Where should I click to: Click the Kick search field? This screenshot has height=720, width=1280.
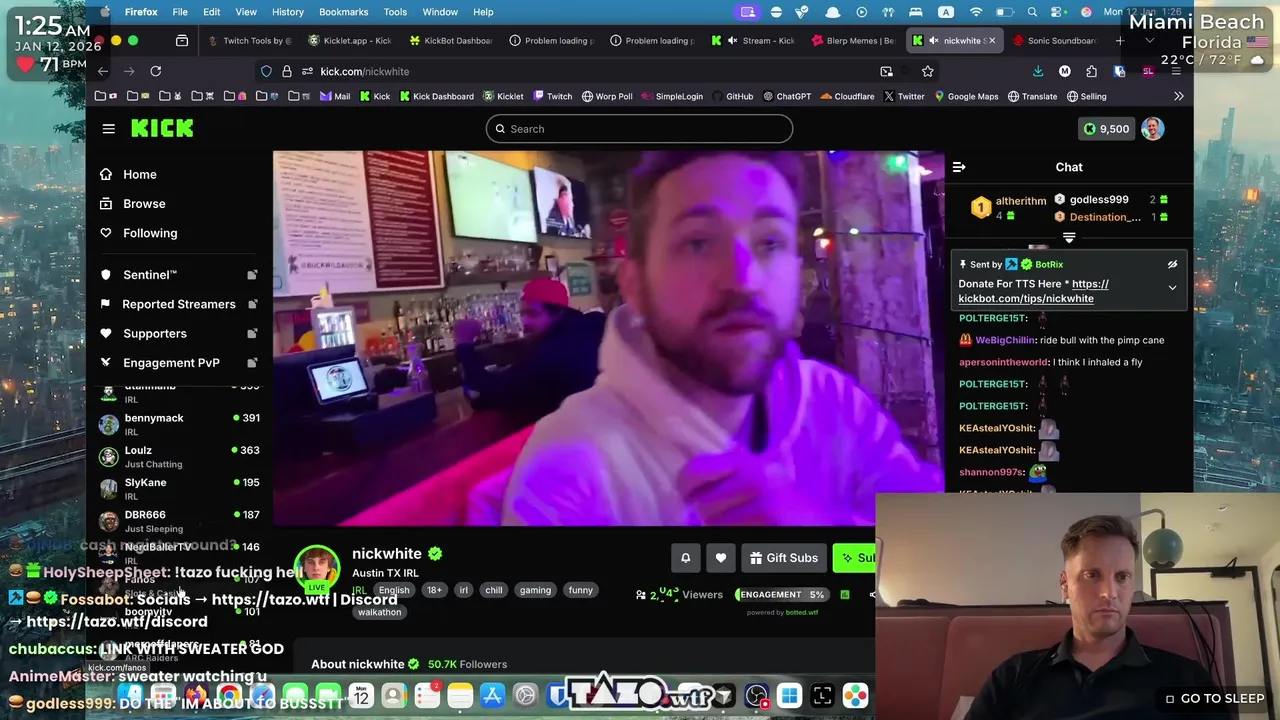pyautogui.click(x=639, y=129)
